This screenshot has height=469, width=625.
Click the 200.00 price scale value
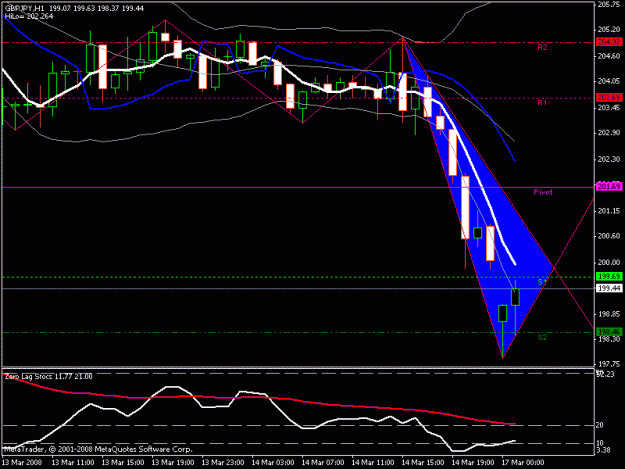tap(609, 262)
